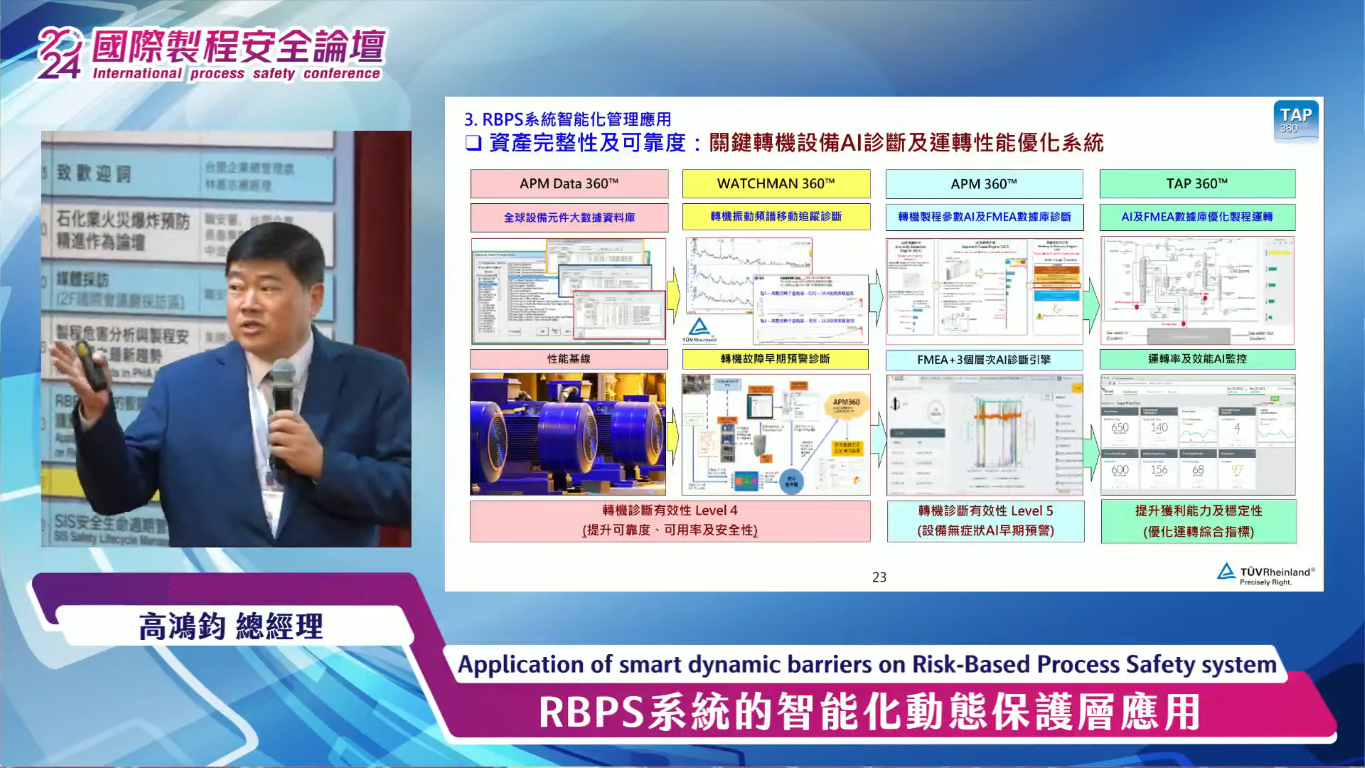This screenshot has height=768, width=1365.
Task: Click the TAP 360 badge icon on the slide
Action: (x=1296, y=121)
